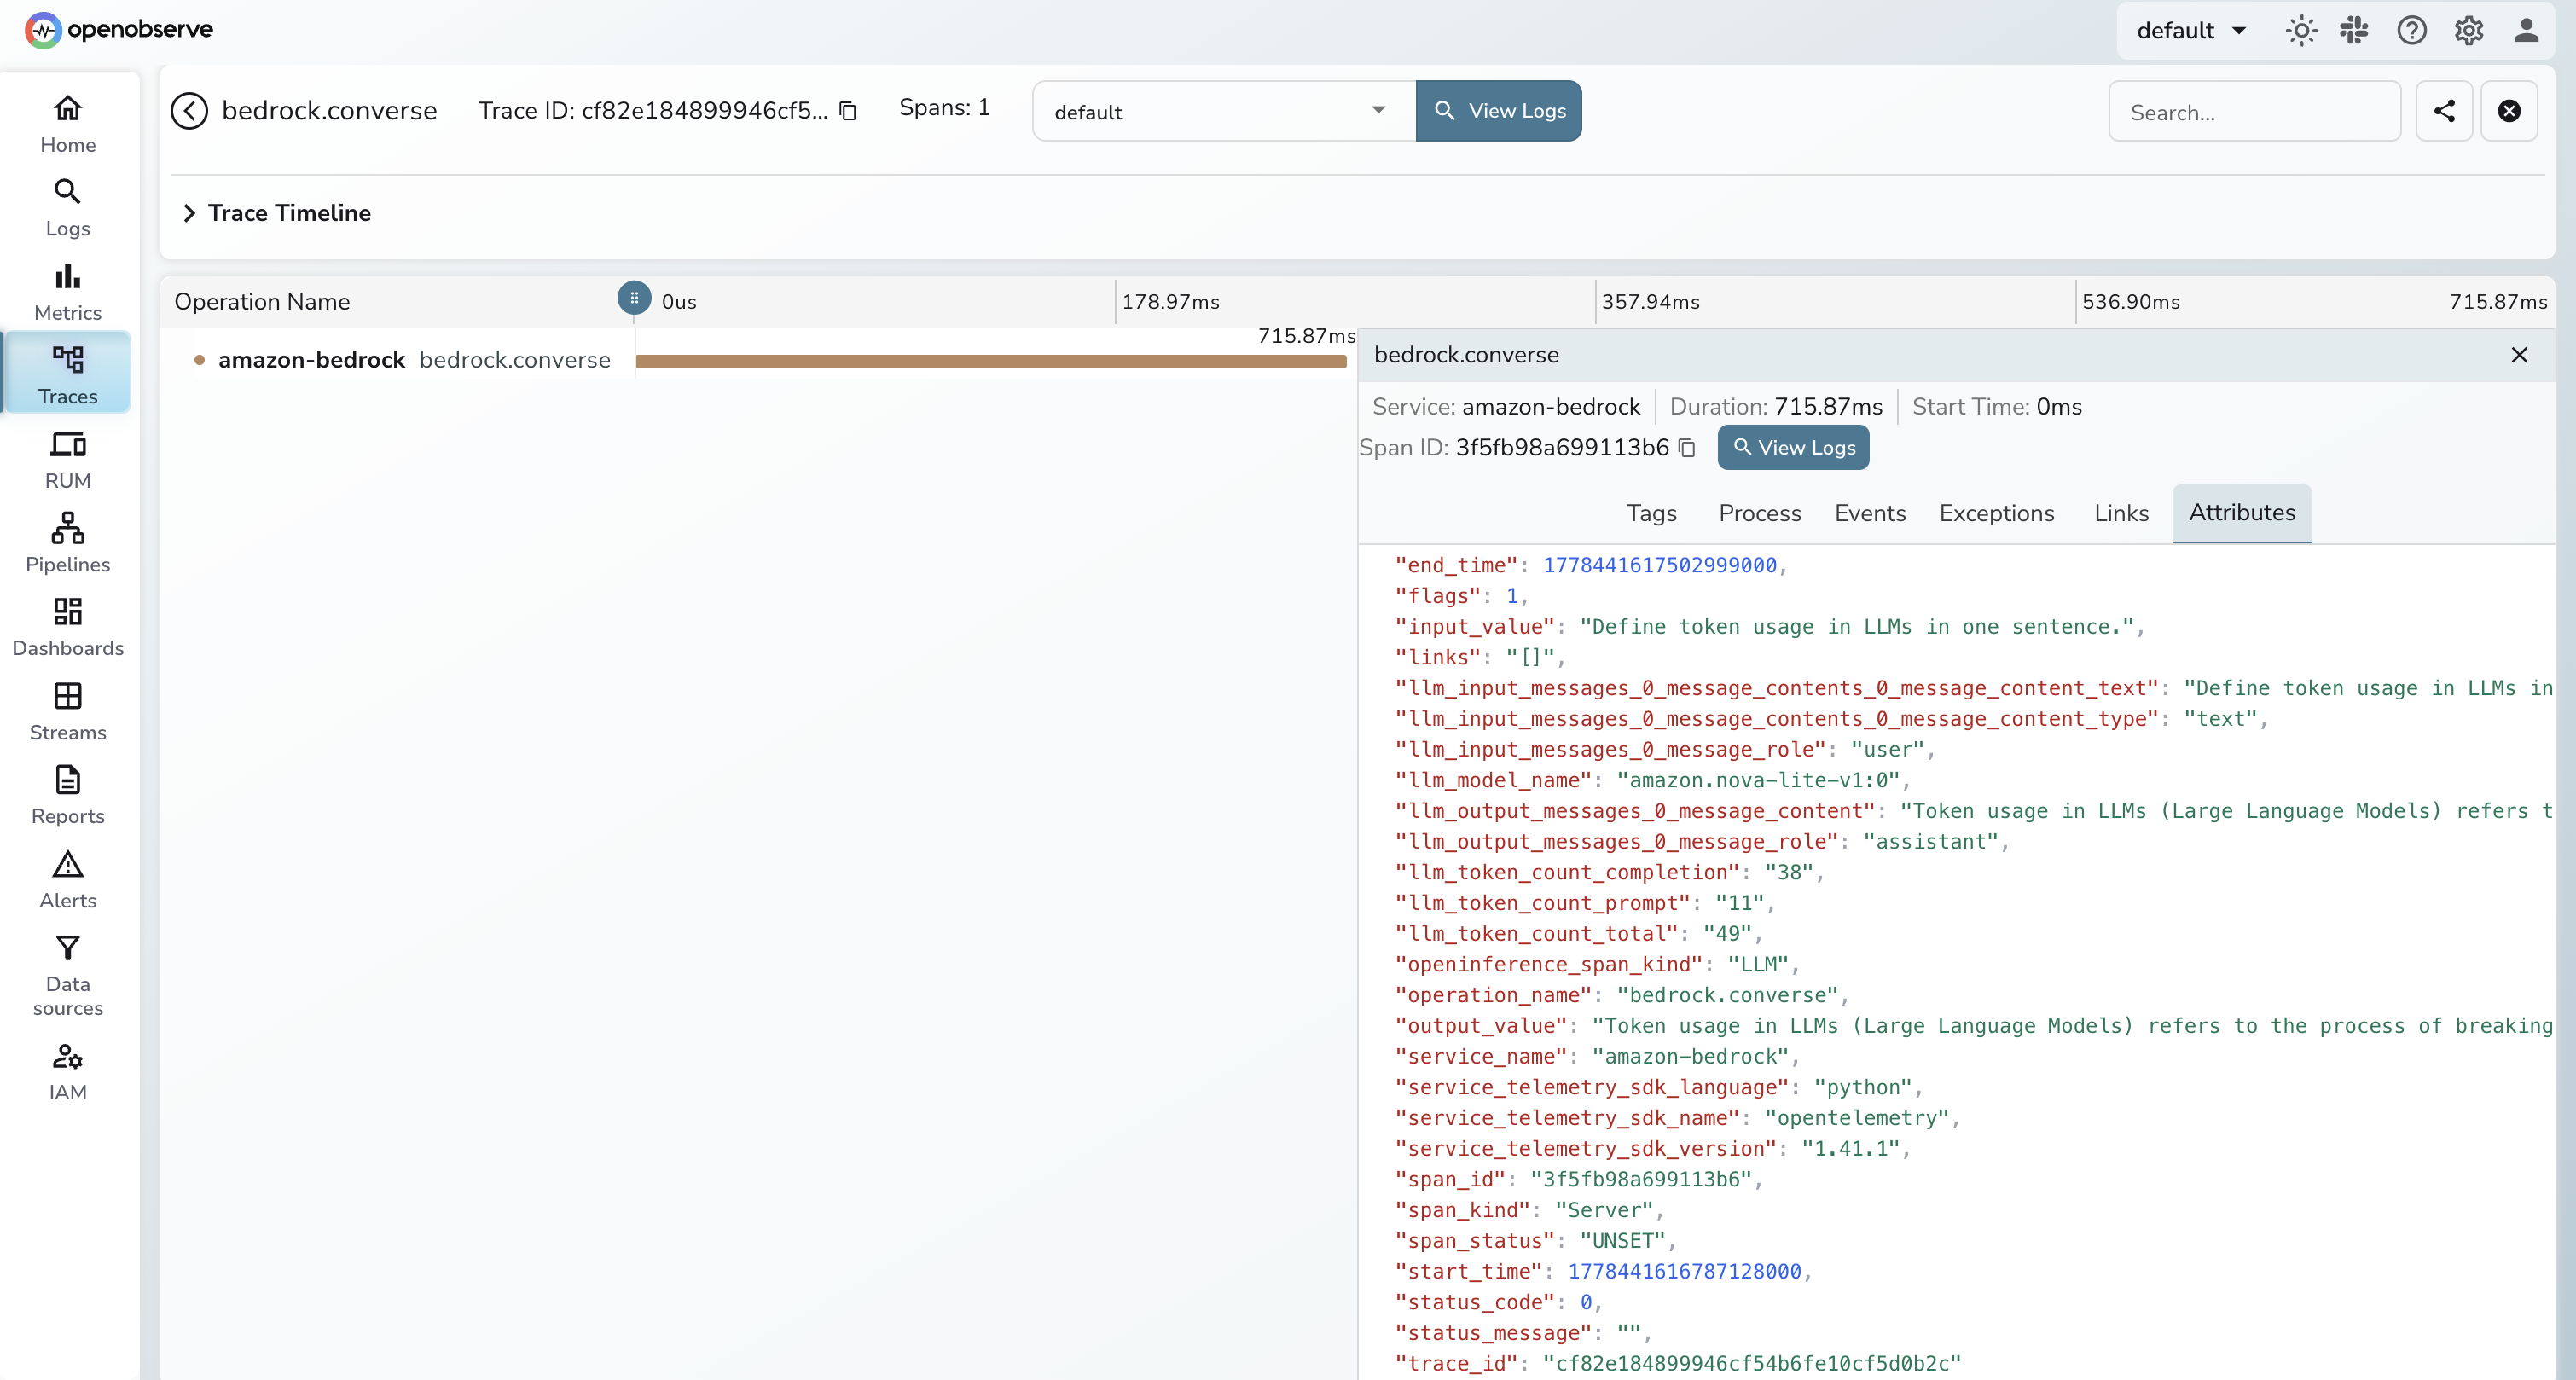
Task: Click the "span_status" "UNSET" line
Action: (x=1535, y=1241)
